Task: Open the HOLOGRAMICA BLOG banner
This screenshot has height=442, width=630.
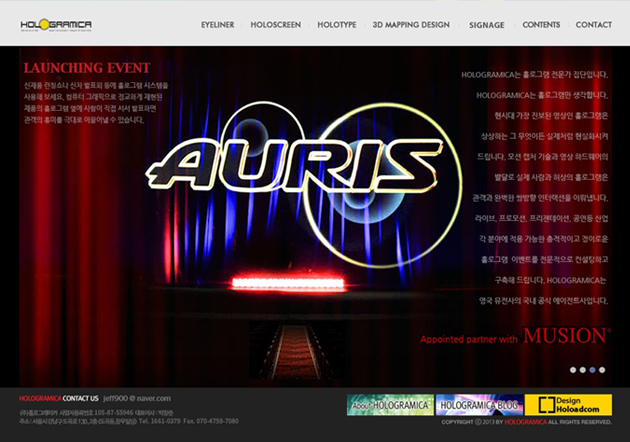Action: [x=479, y=405]
